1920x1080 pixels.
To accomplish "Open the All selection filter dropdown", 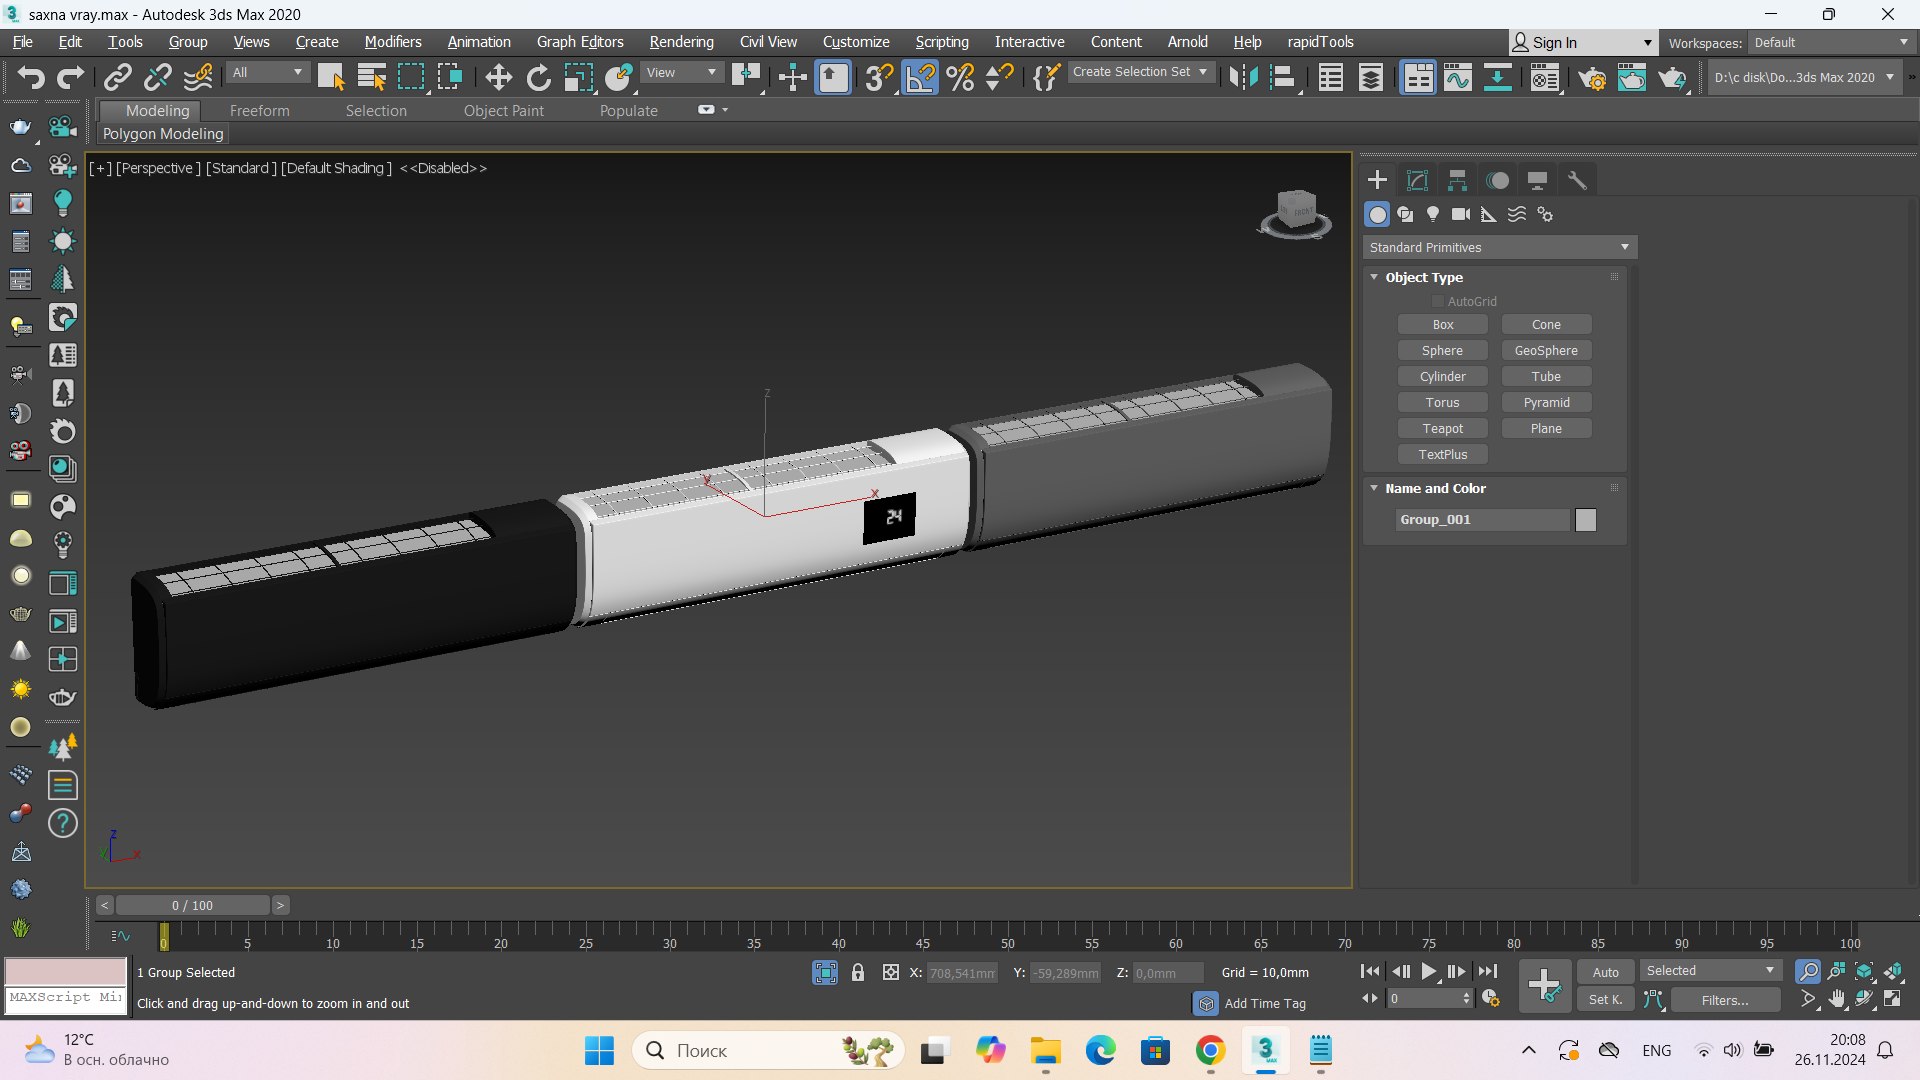I will [267, 72].
